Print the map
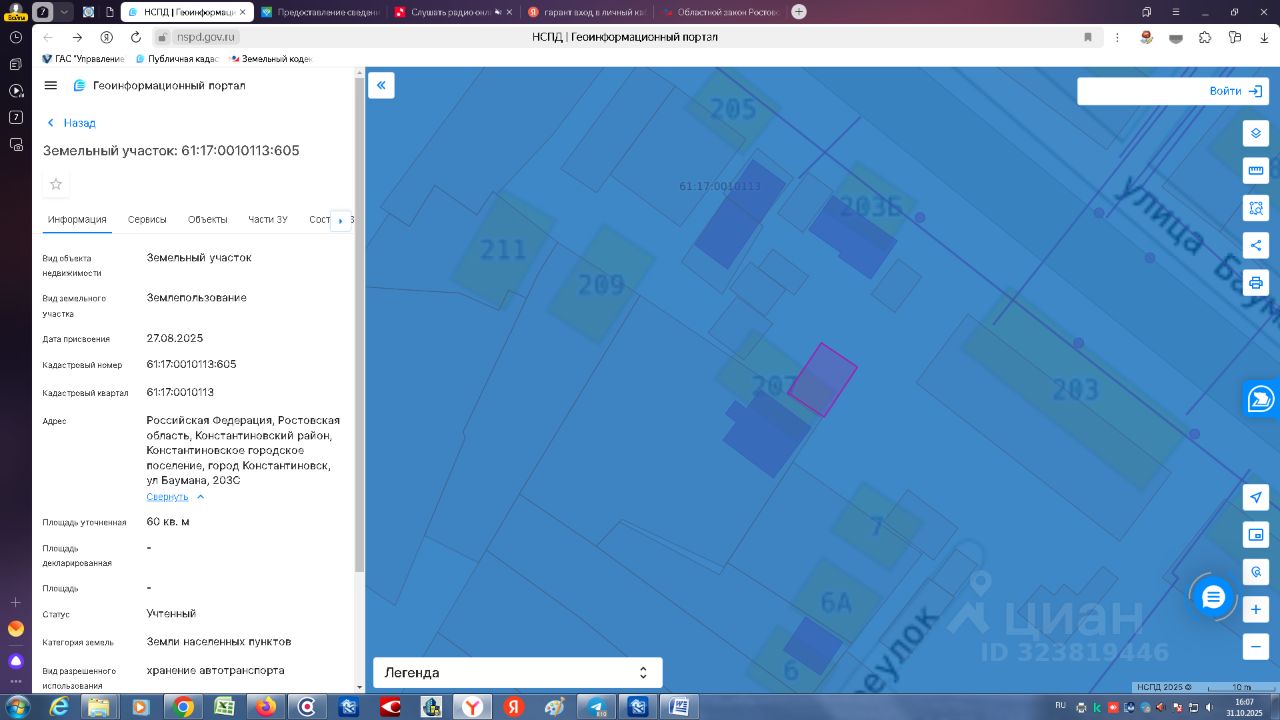 click(1256, 283)
